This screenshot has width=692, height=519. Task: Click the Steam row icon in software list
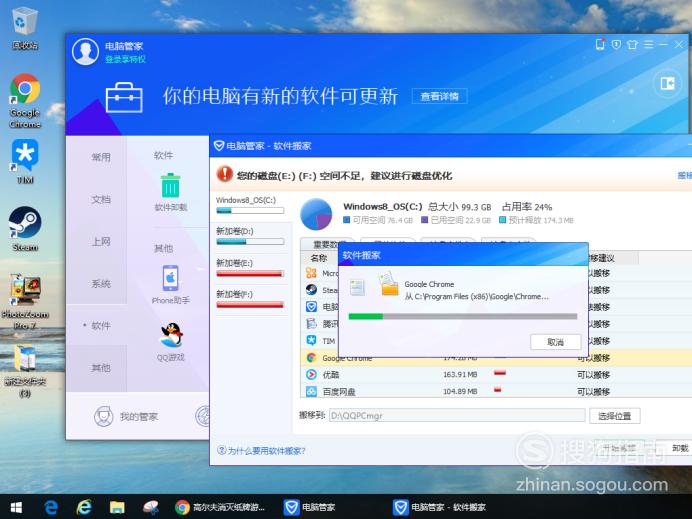[311, 290]
